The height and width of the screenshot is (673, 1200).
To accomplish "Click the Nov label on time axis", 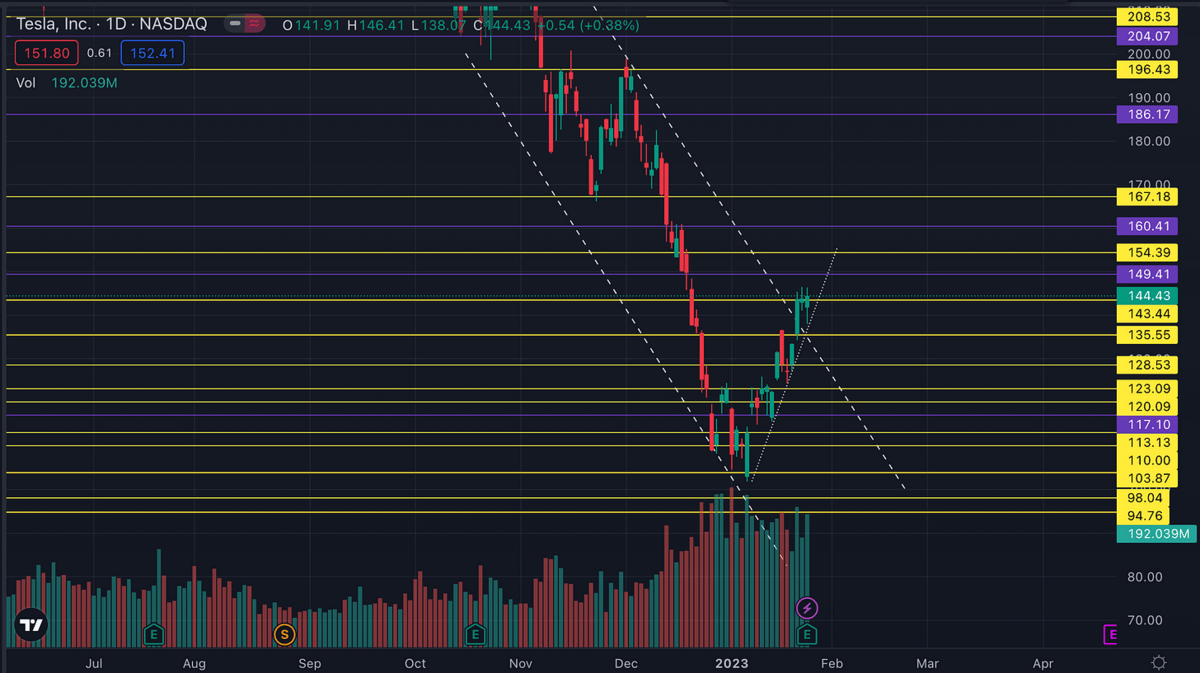I will [x=521, y=663].
